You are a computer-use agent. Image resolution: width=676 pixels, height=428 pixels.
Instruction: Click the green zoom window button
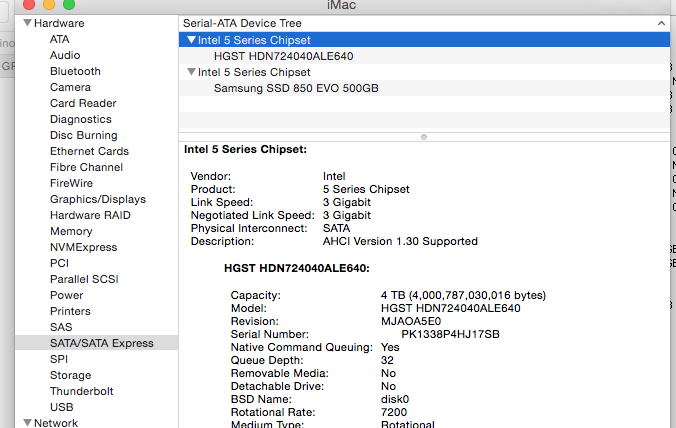click(x=69, y=4)
